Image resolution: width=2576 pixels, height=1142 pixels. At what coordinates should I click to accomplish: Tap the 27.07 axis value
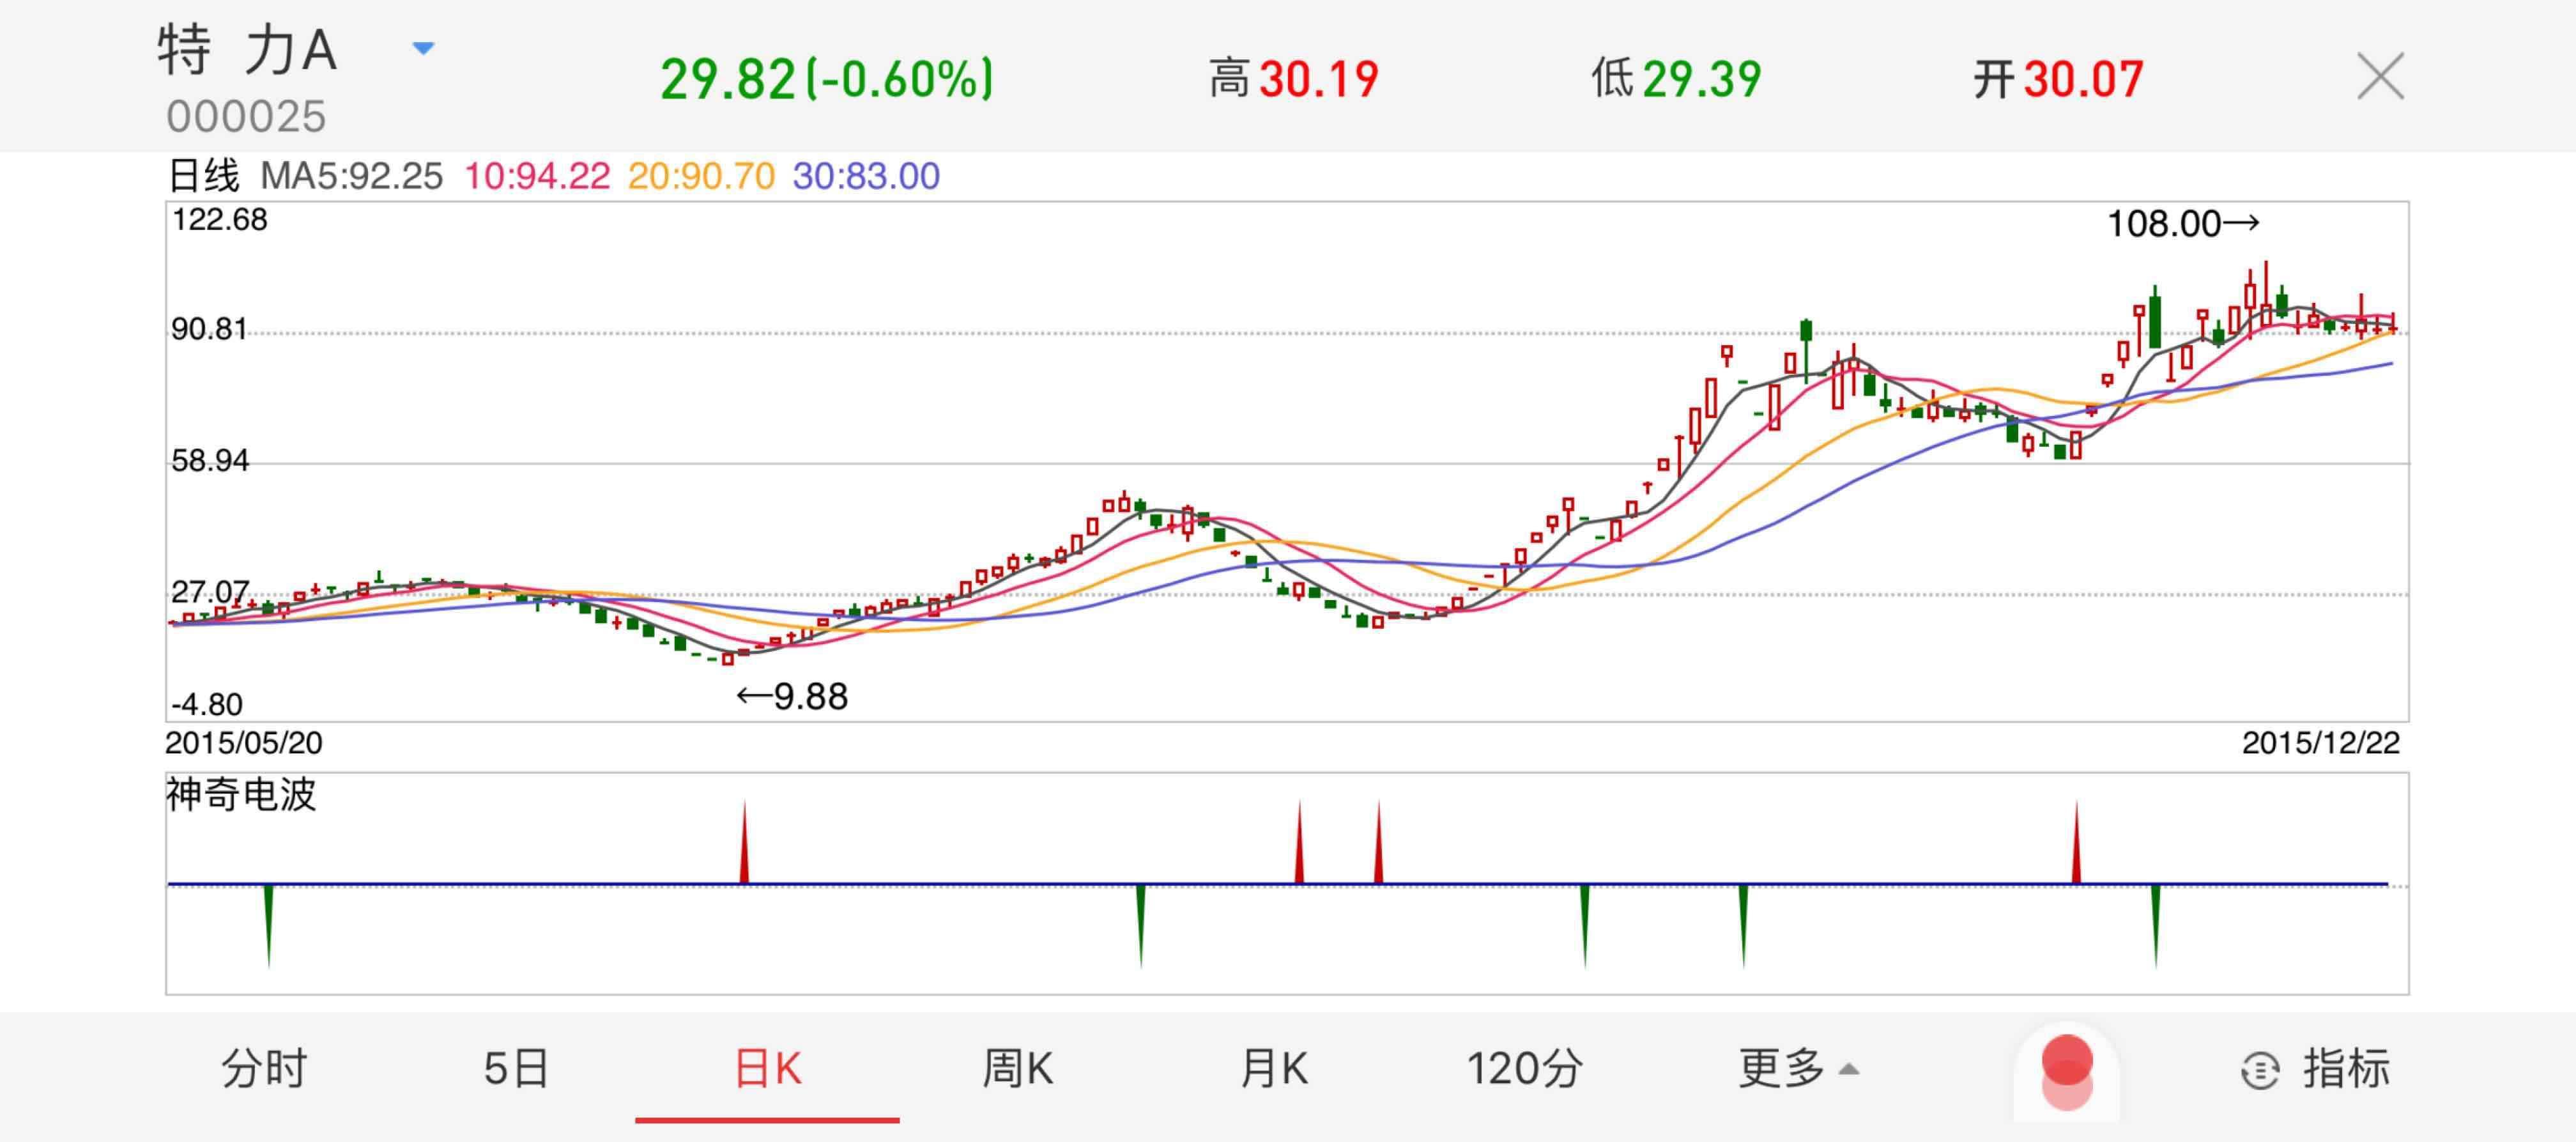click(210, 591)
